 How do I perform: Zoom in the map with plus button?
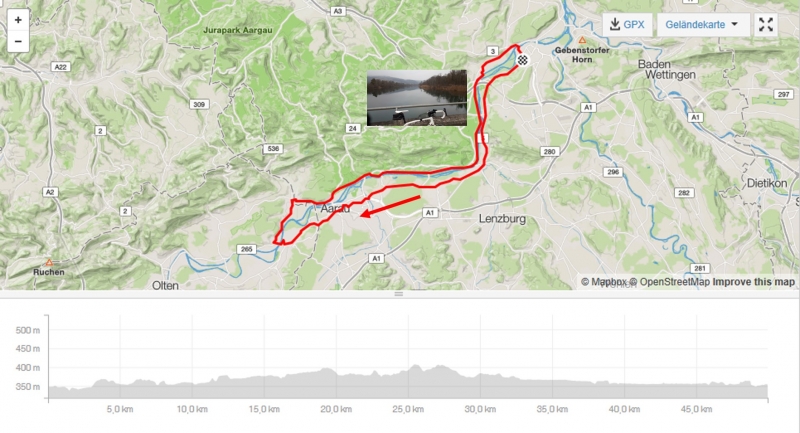(18, 20)
